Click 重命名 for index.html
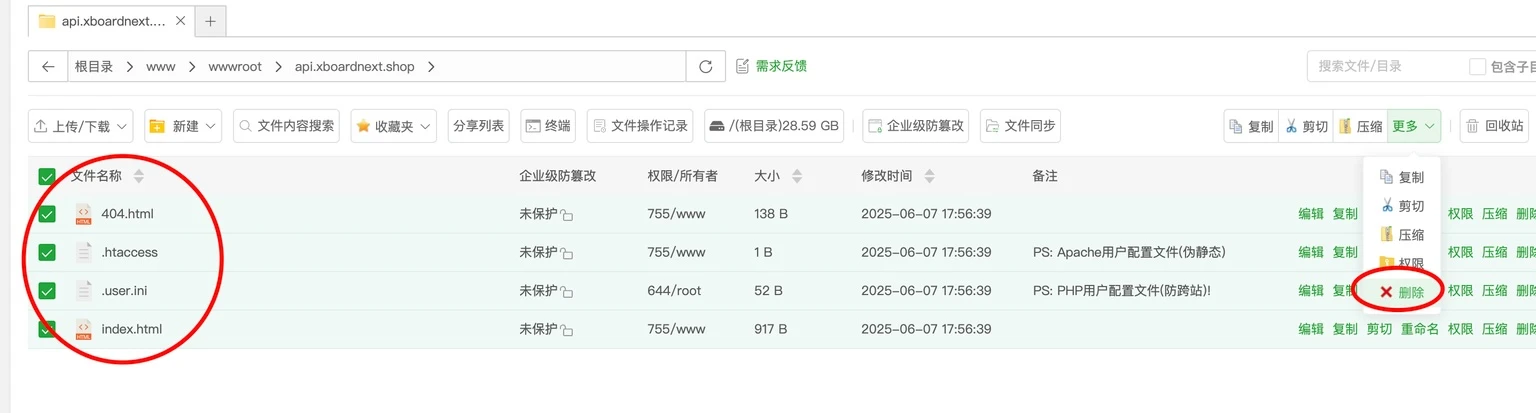 coord(1419,329)
